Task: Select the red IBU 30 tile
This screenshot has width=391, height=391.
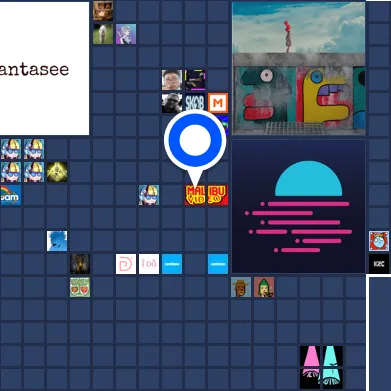Action: point(218,195)
